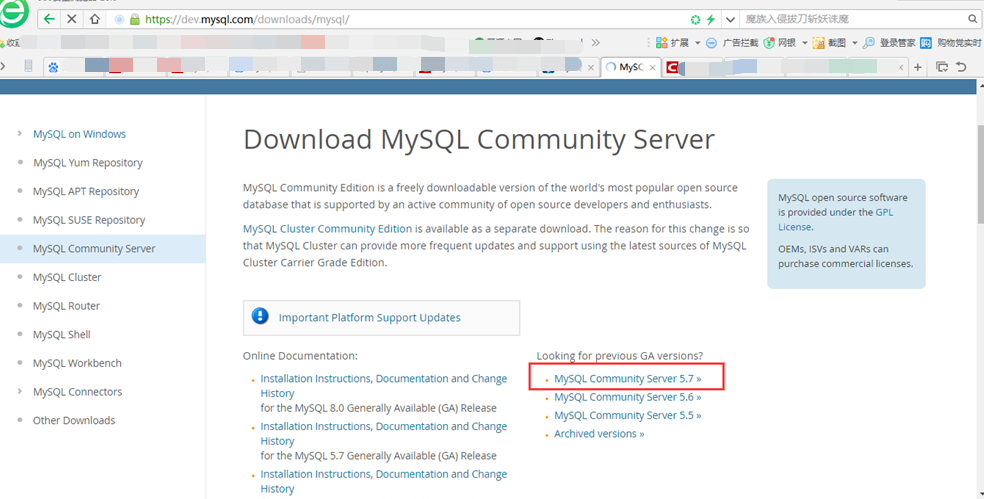Open MySQL SUSE Repository

[x=89, y=220]
